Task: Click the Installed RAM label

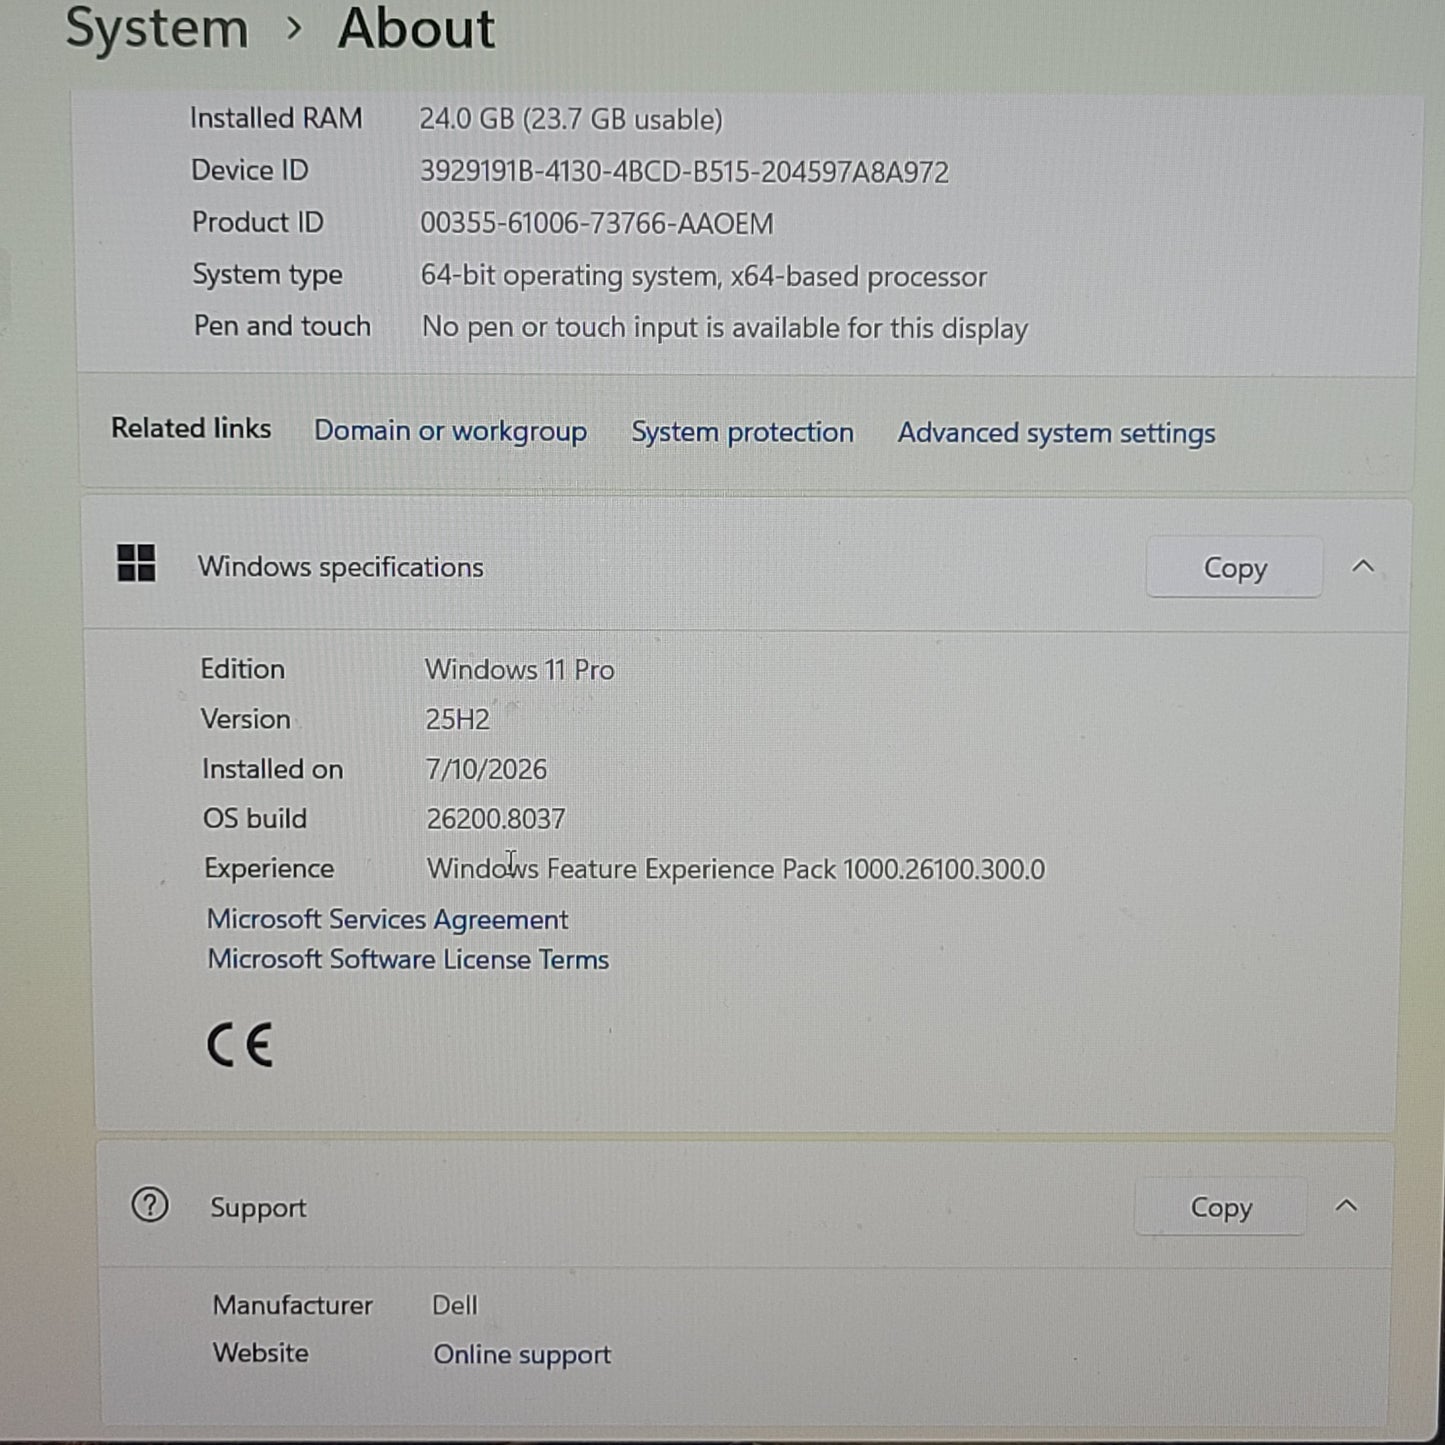Action: (276, 118)
